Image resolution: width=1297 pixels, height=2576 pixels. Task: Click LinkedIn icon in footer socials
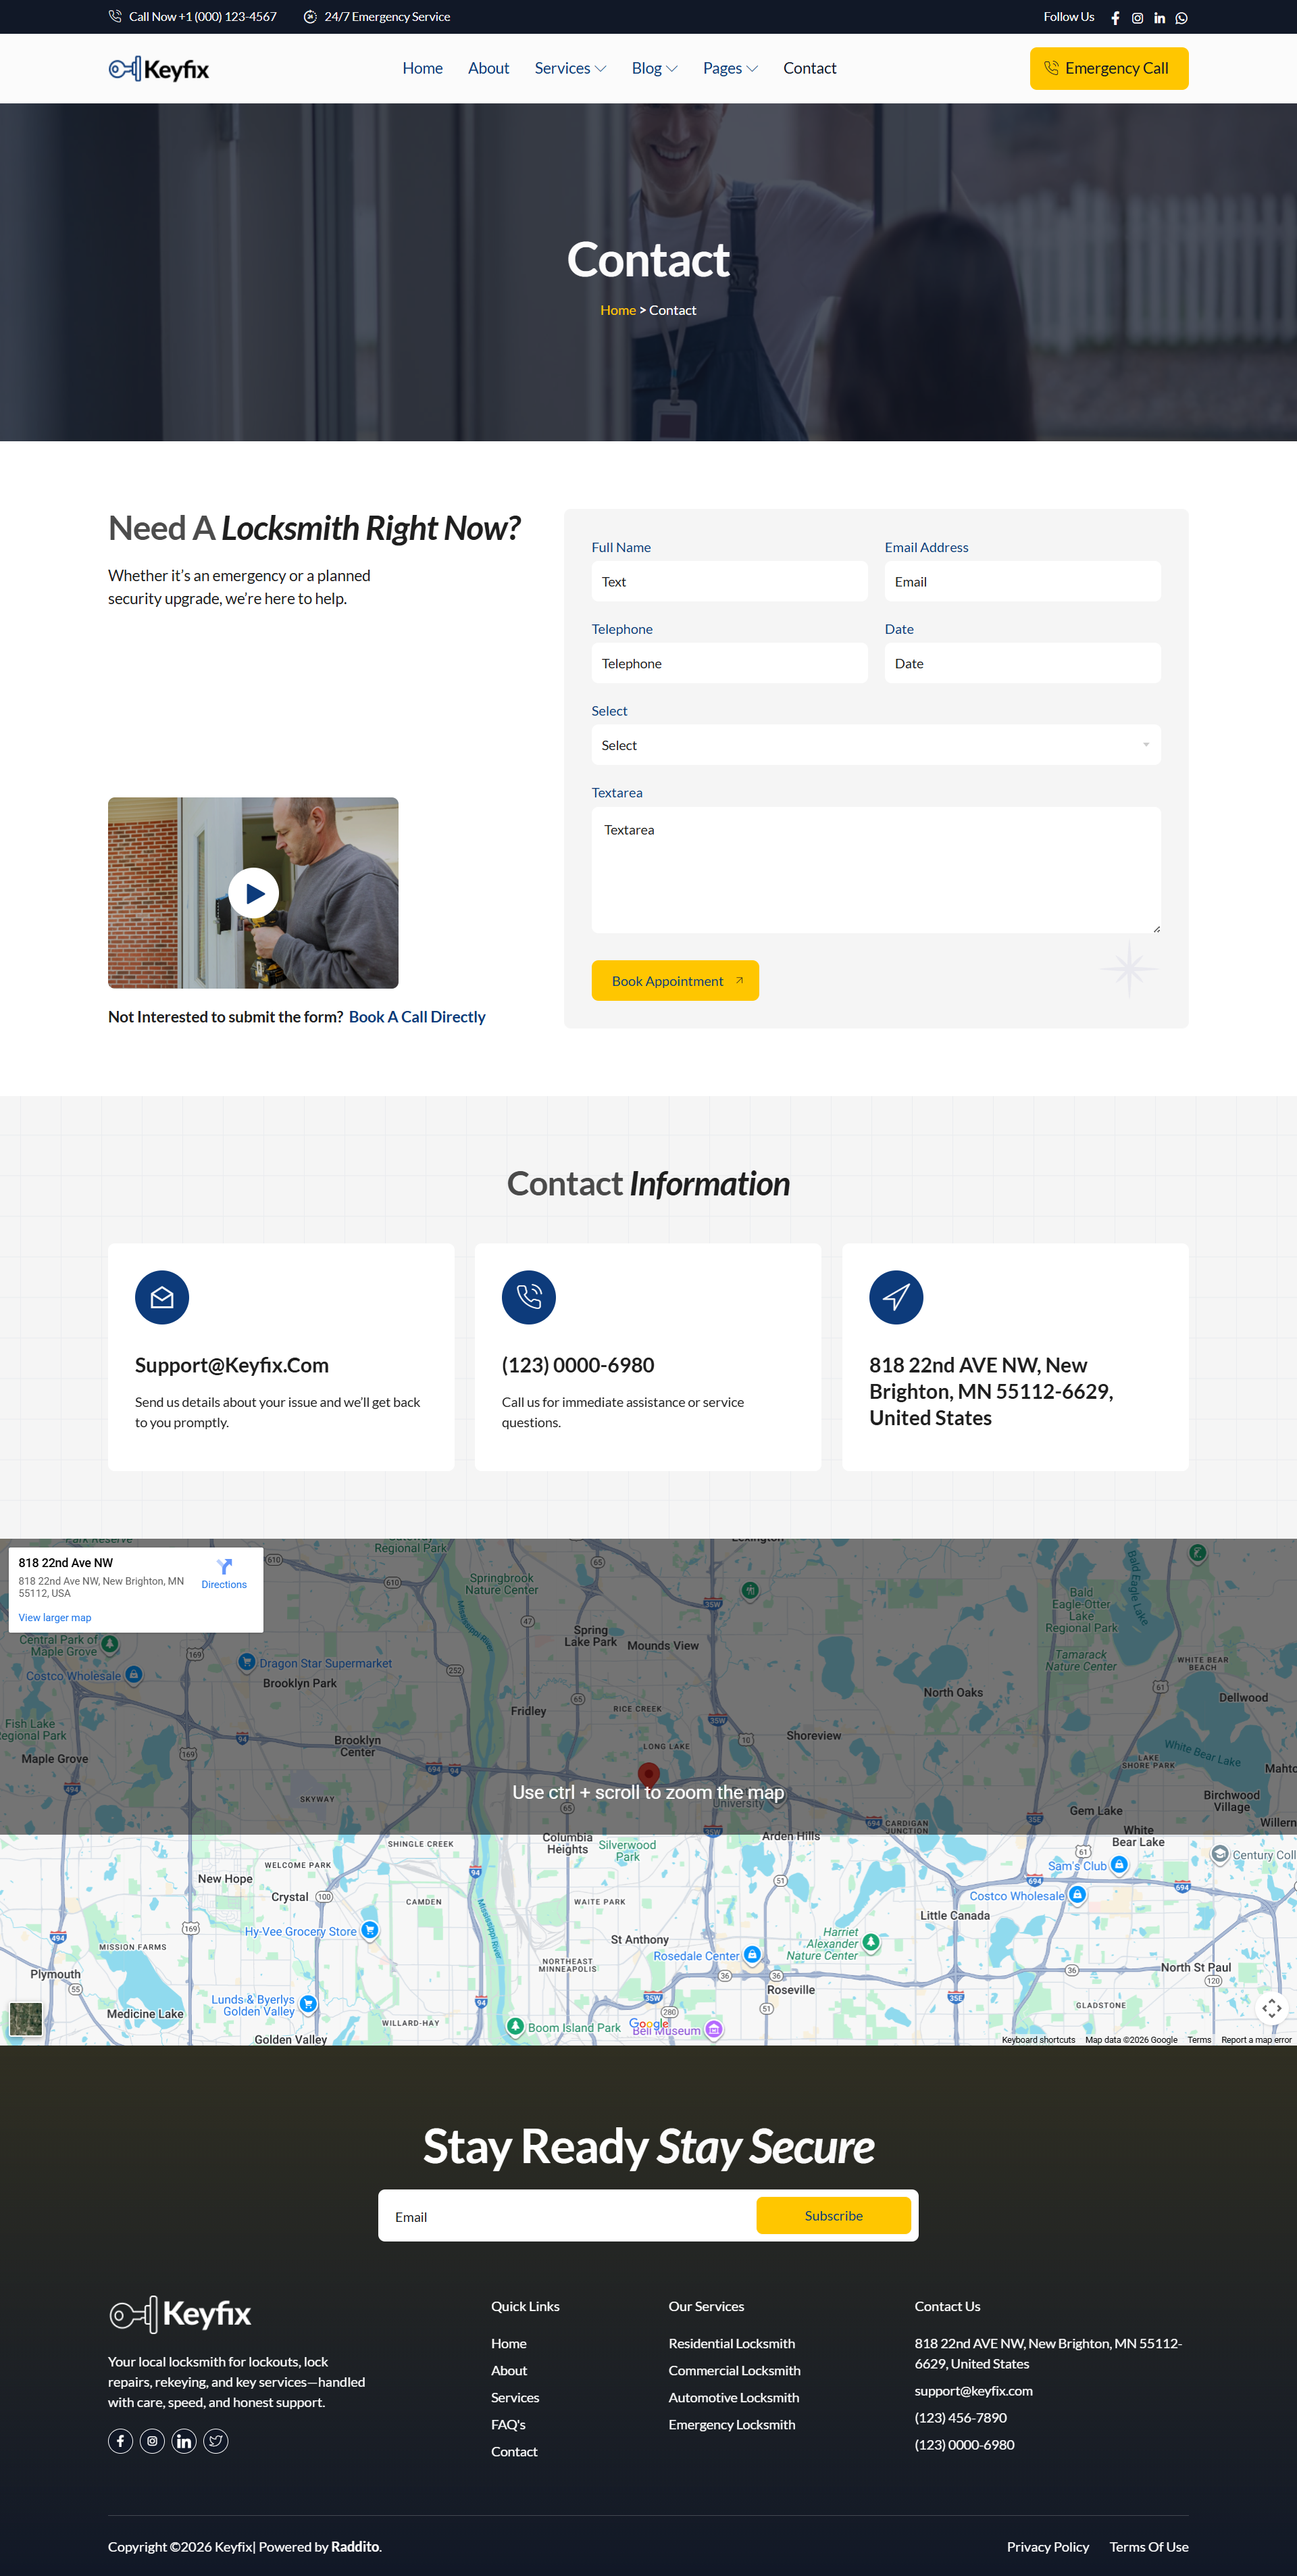[184, 2441]
